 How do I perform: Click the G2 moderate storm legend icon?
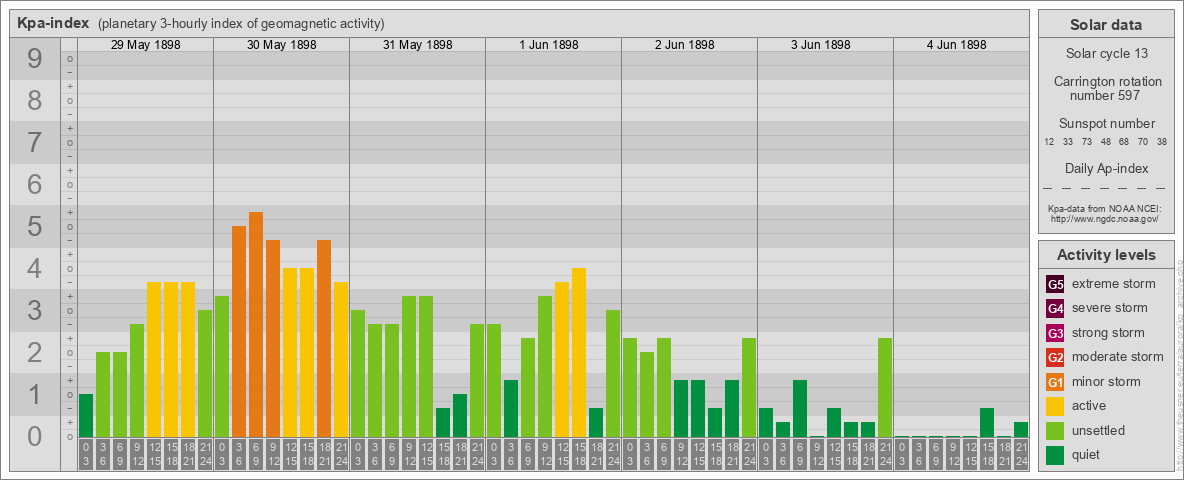pyautogui.click(x=1055, y=357)
